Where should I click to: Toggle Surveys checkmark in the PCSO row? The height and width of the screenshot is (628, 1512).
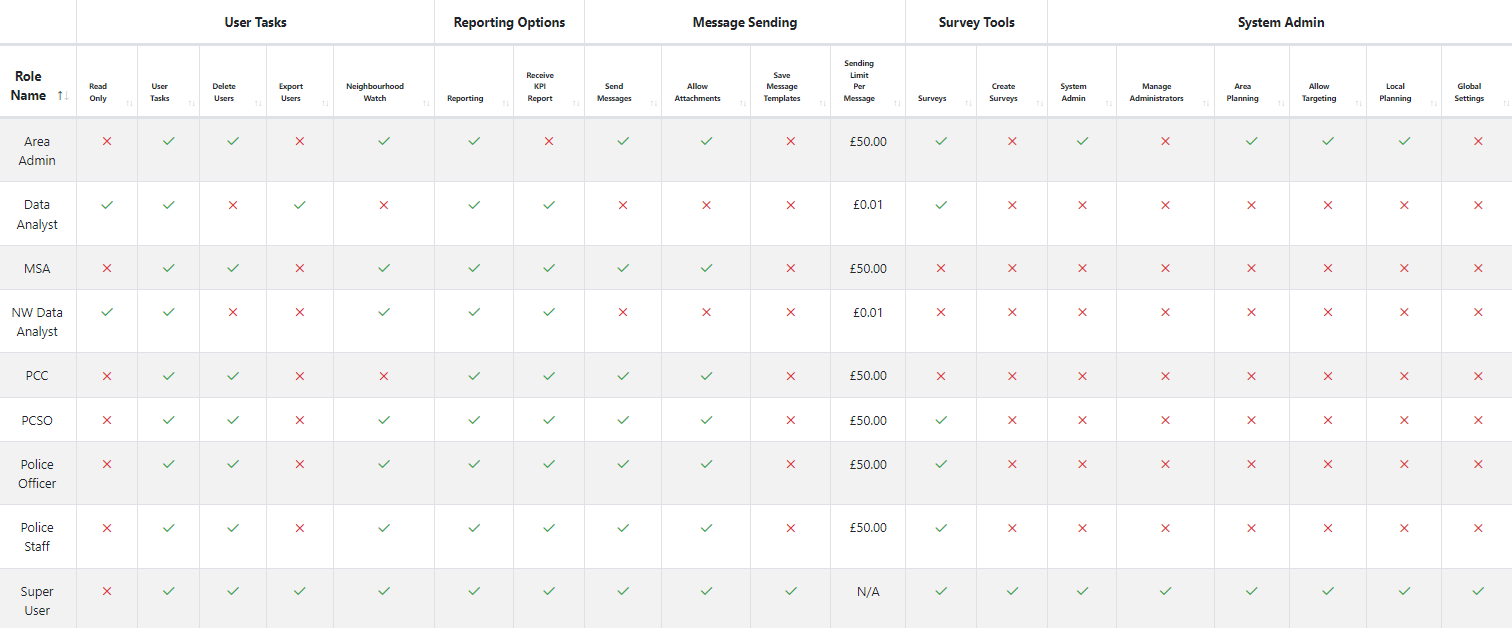pyautogui.click(x=941, y=420)
